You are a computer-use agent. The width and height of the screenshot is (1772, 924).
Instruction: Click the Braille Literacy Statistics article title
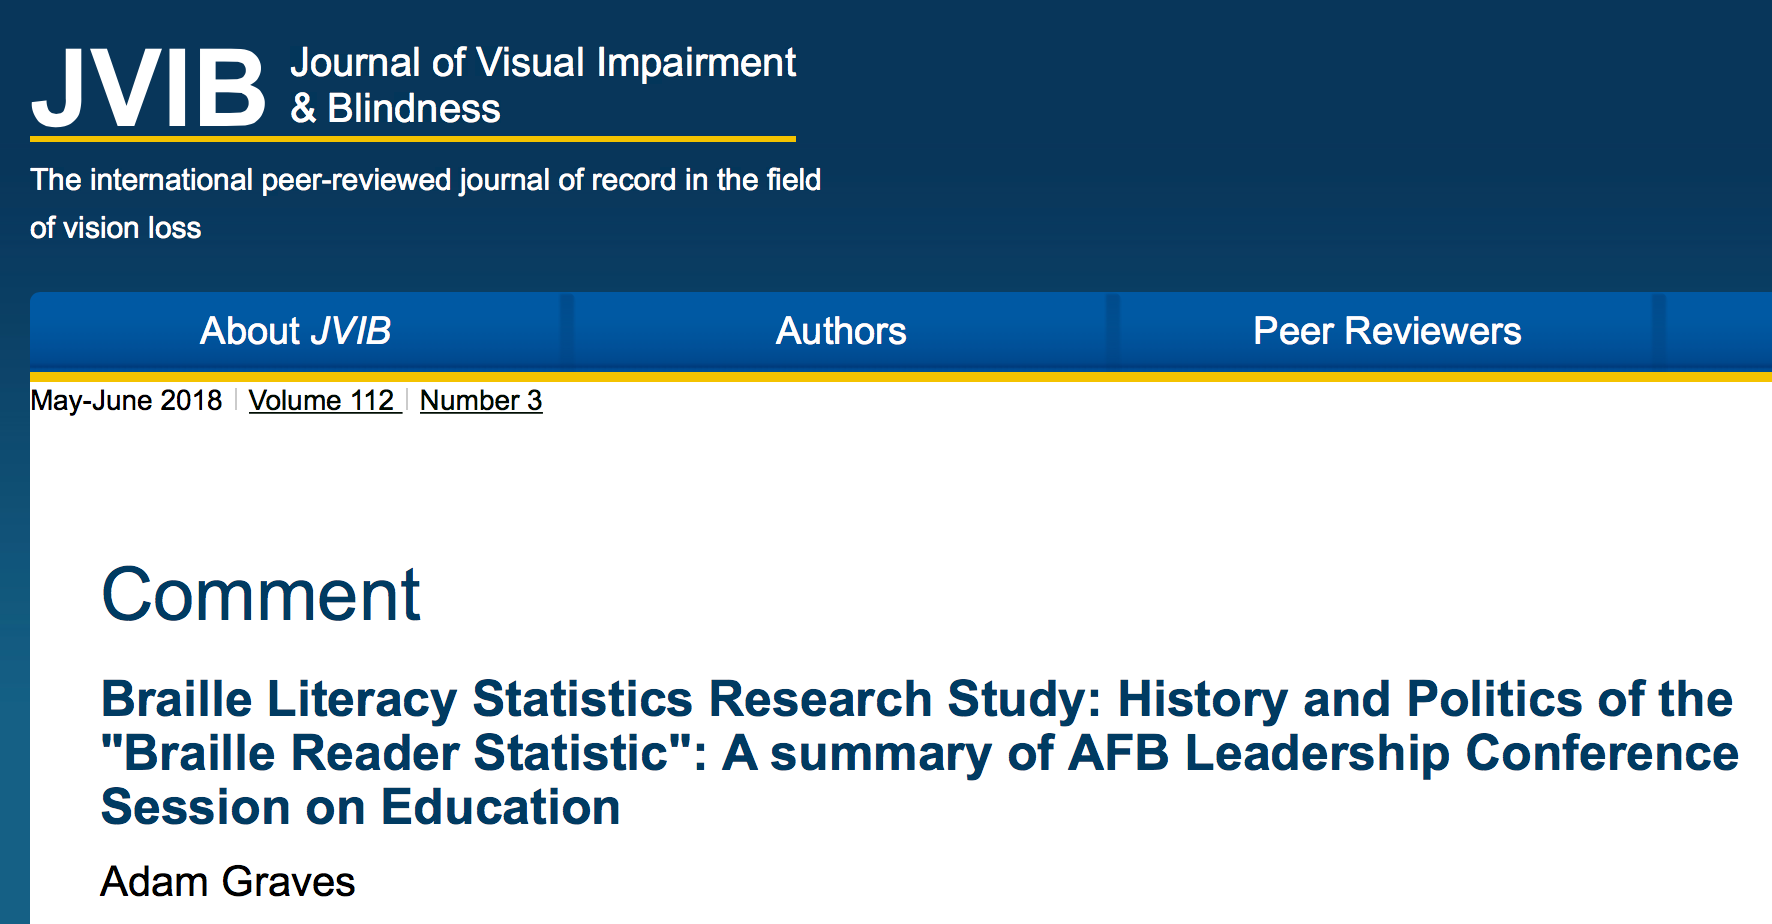click(920, 753)
